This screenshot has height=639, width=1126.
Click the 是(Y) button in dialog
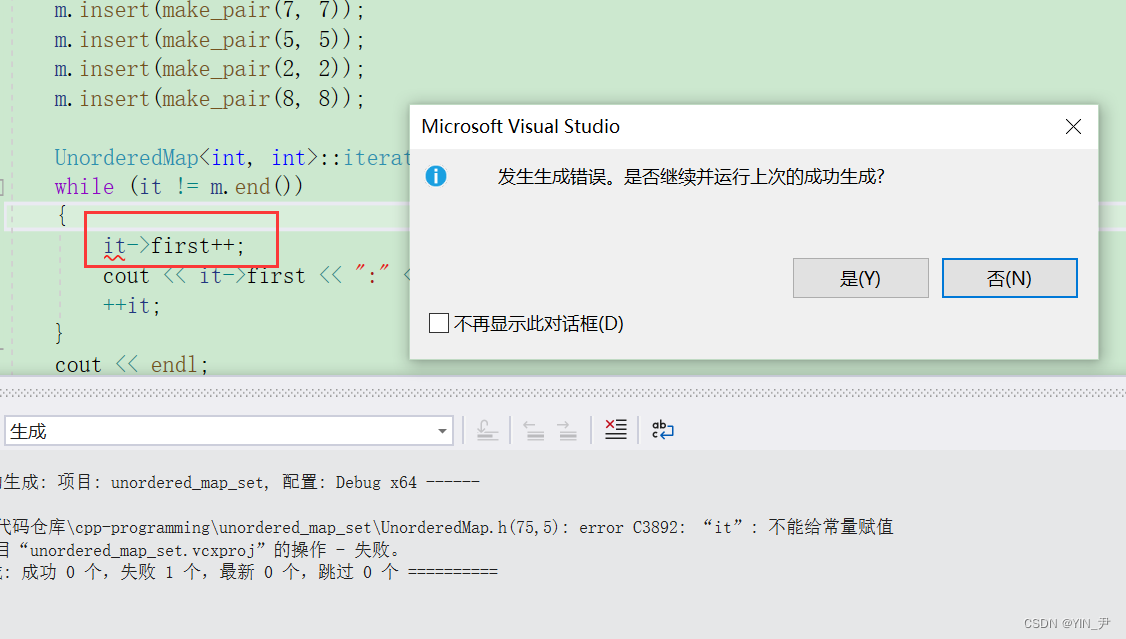860,278
